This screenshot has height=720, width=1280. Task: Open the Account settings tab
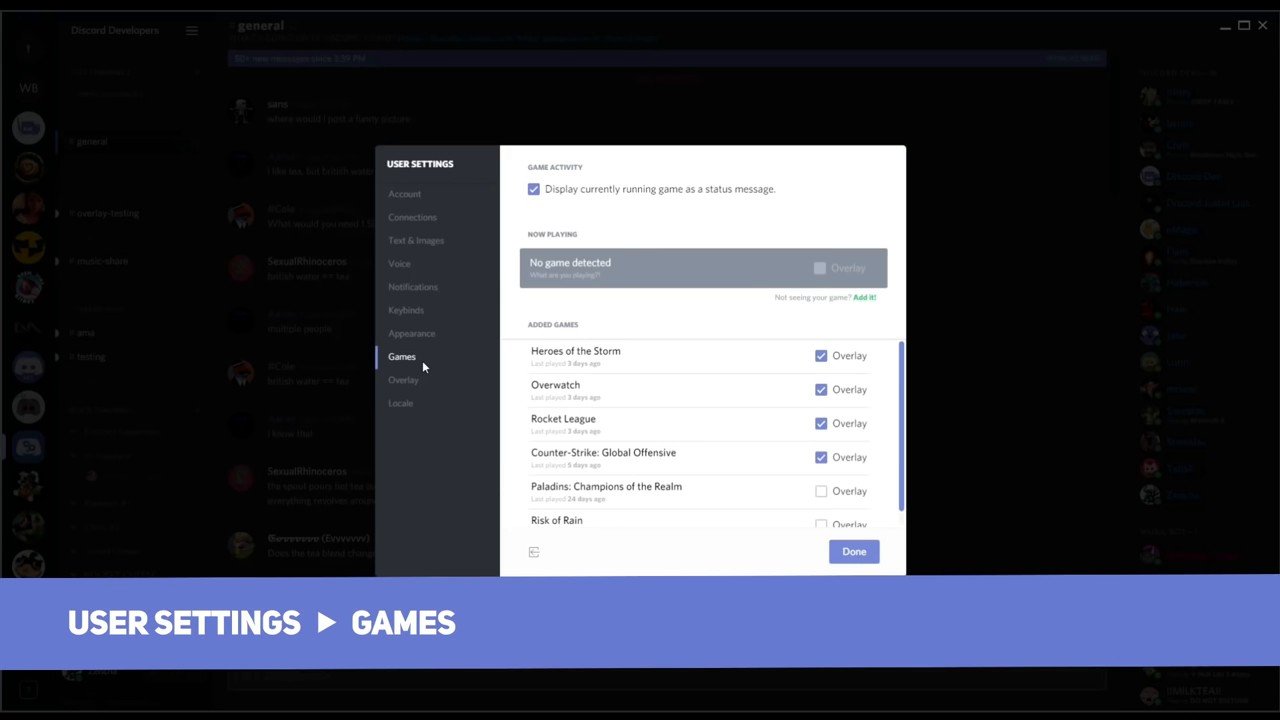click(x=405, y=194)
